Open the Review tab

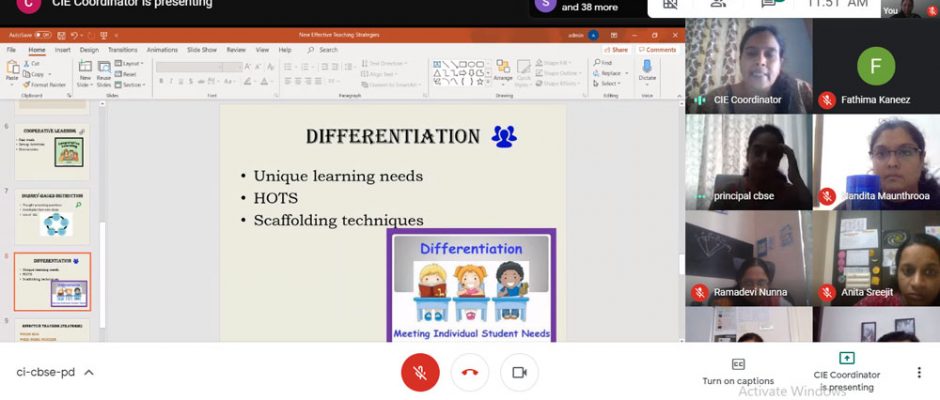(236, 50)
